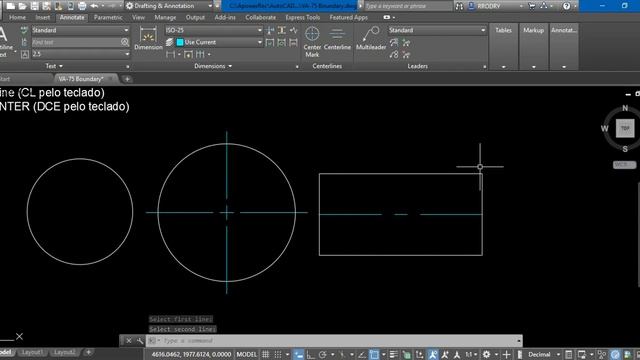Click the new drawing tab plus button
The width and height of the screenshot is (640, 360).
[x=127, y=79]
